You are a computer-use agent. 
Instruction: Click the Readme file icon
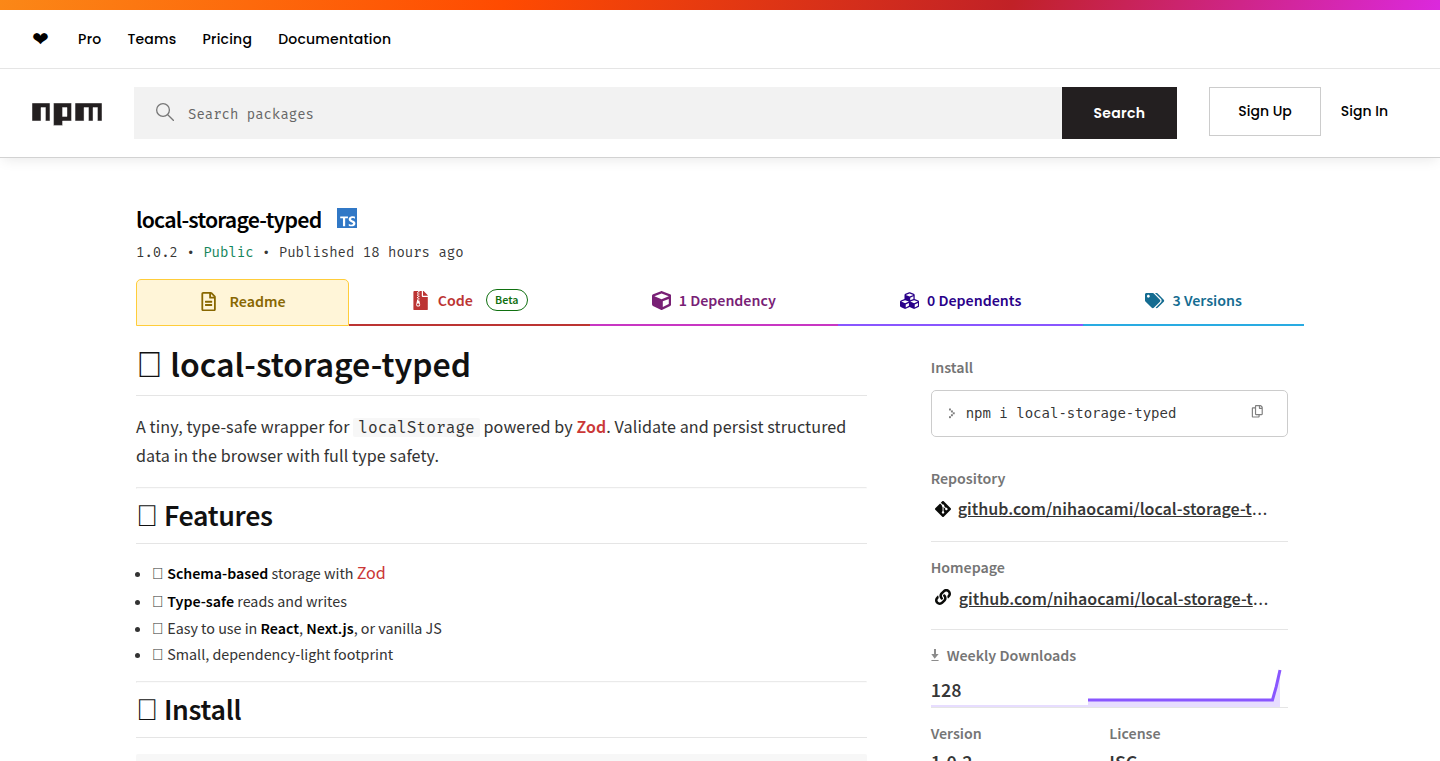pos(208,301)
